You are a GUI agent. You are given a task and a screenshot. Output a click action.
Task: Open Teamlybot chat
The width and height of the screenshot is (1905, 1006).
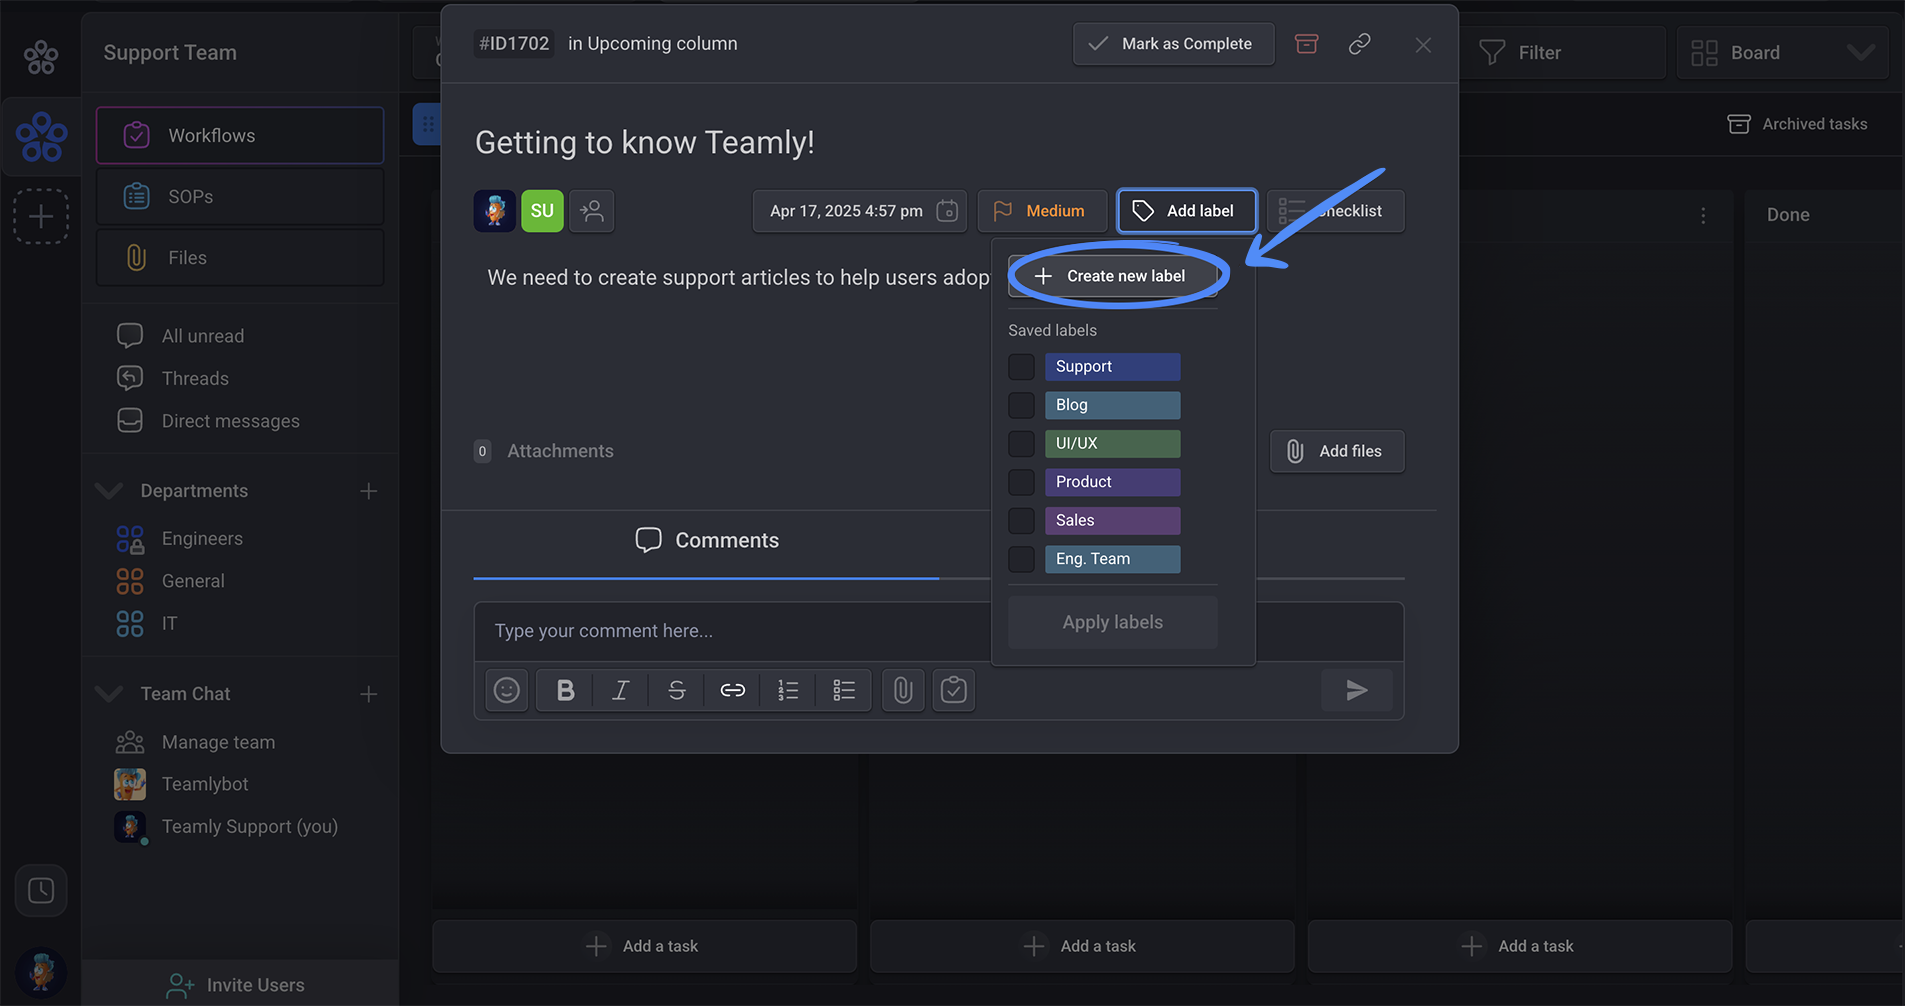point(205,784)
